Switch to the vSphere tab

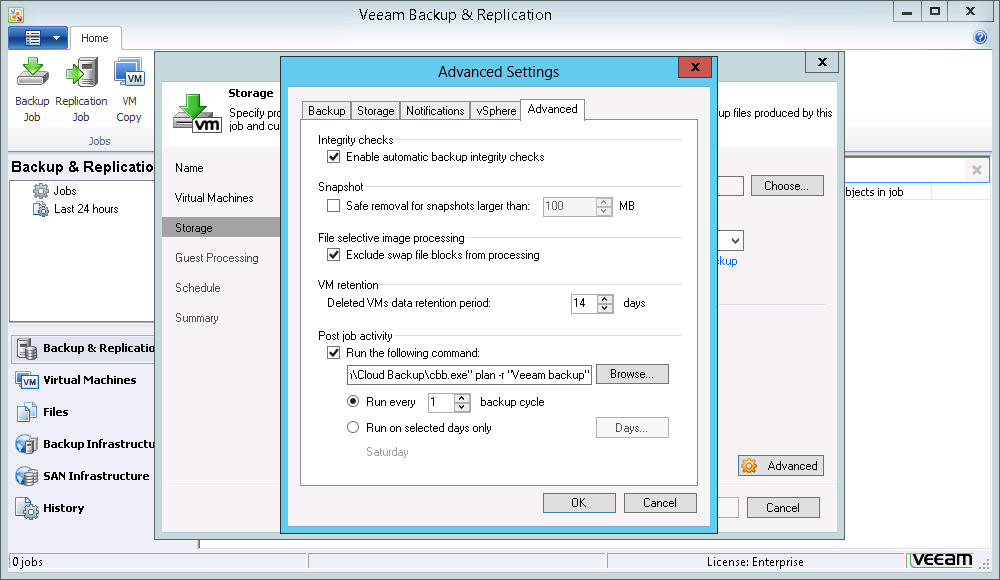point(496,111)
